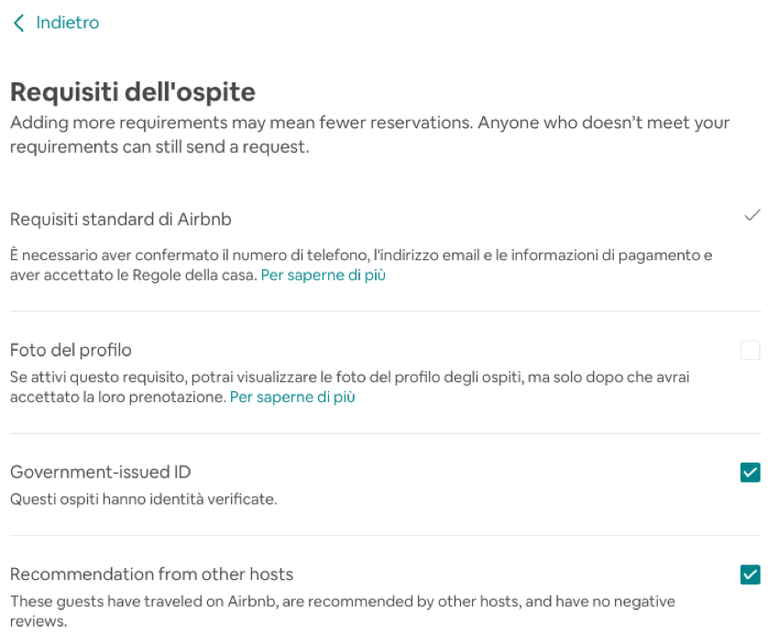778x643 pixels.
Task: Click the 'These guests have traveled' description
Action: coord(342,602)
